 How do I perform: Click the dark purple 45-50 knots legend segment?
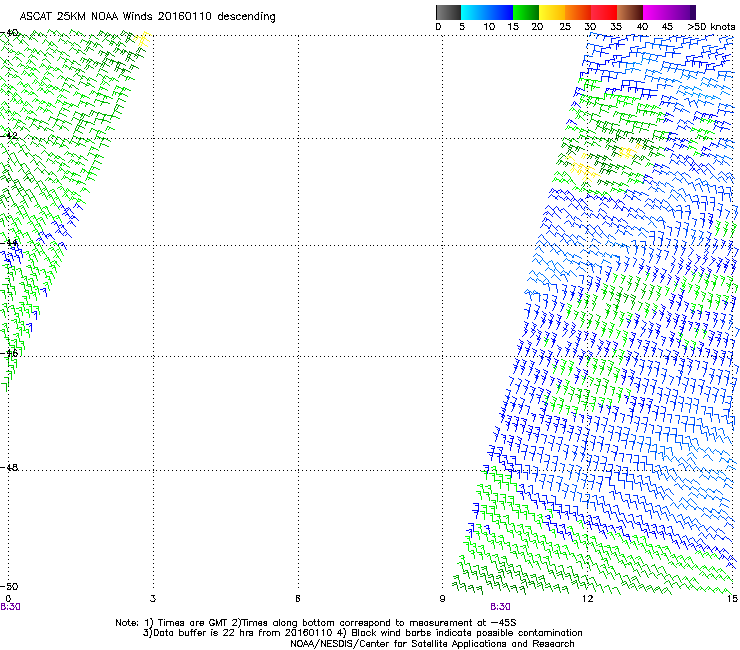[x=682, y=12]
